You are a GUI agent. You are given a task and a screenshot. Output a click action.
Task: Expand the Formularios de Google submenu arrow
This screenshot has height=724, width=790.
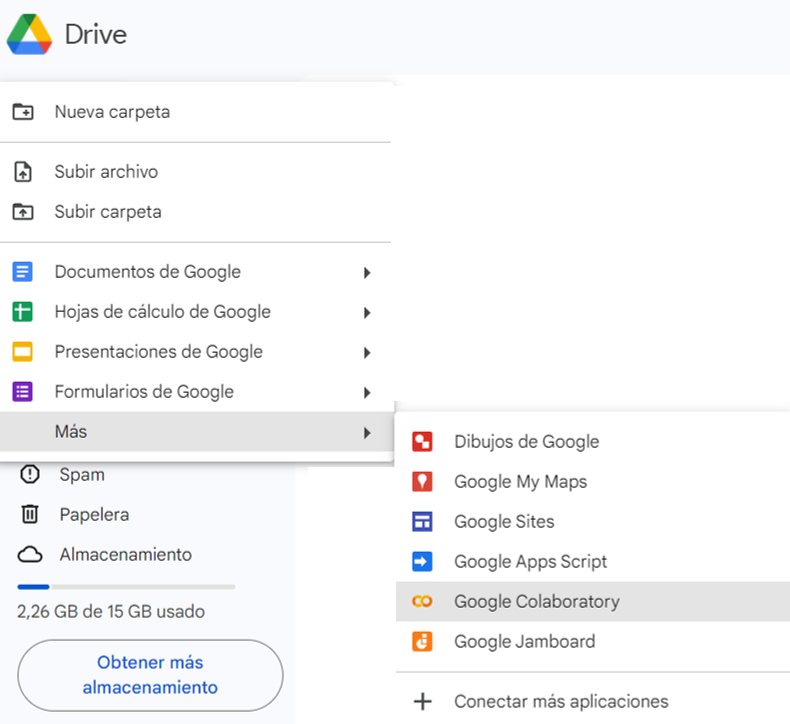[367, 392]
